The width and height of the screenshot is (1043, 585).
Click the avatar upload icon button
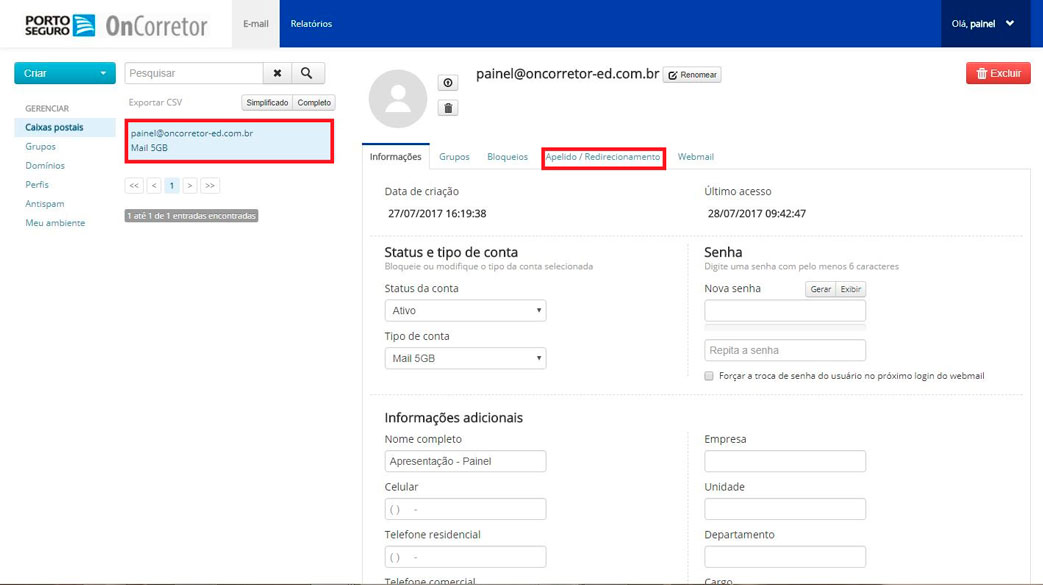[x=448, y=83]
